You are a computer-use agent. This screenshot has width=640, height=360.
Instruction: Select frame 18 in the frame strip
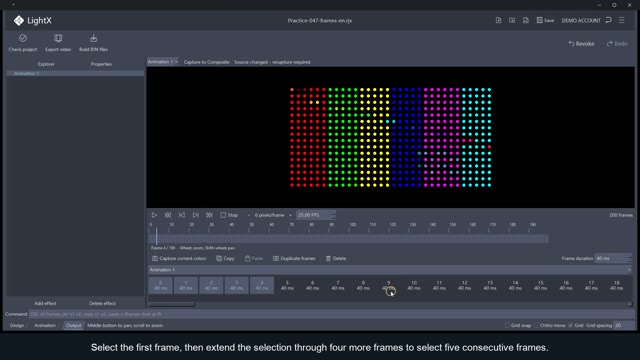coord(616,285)
